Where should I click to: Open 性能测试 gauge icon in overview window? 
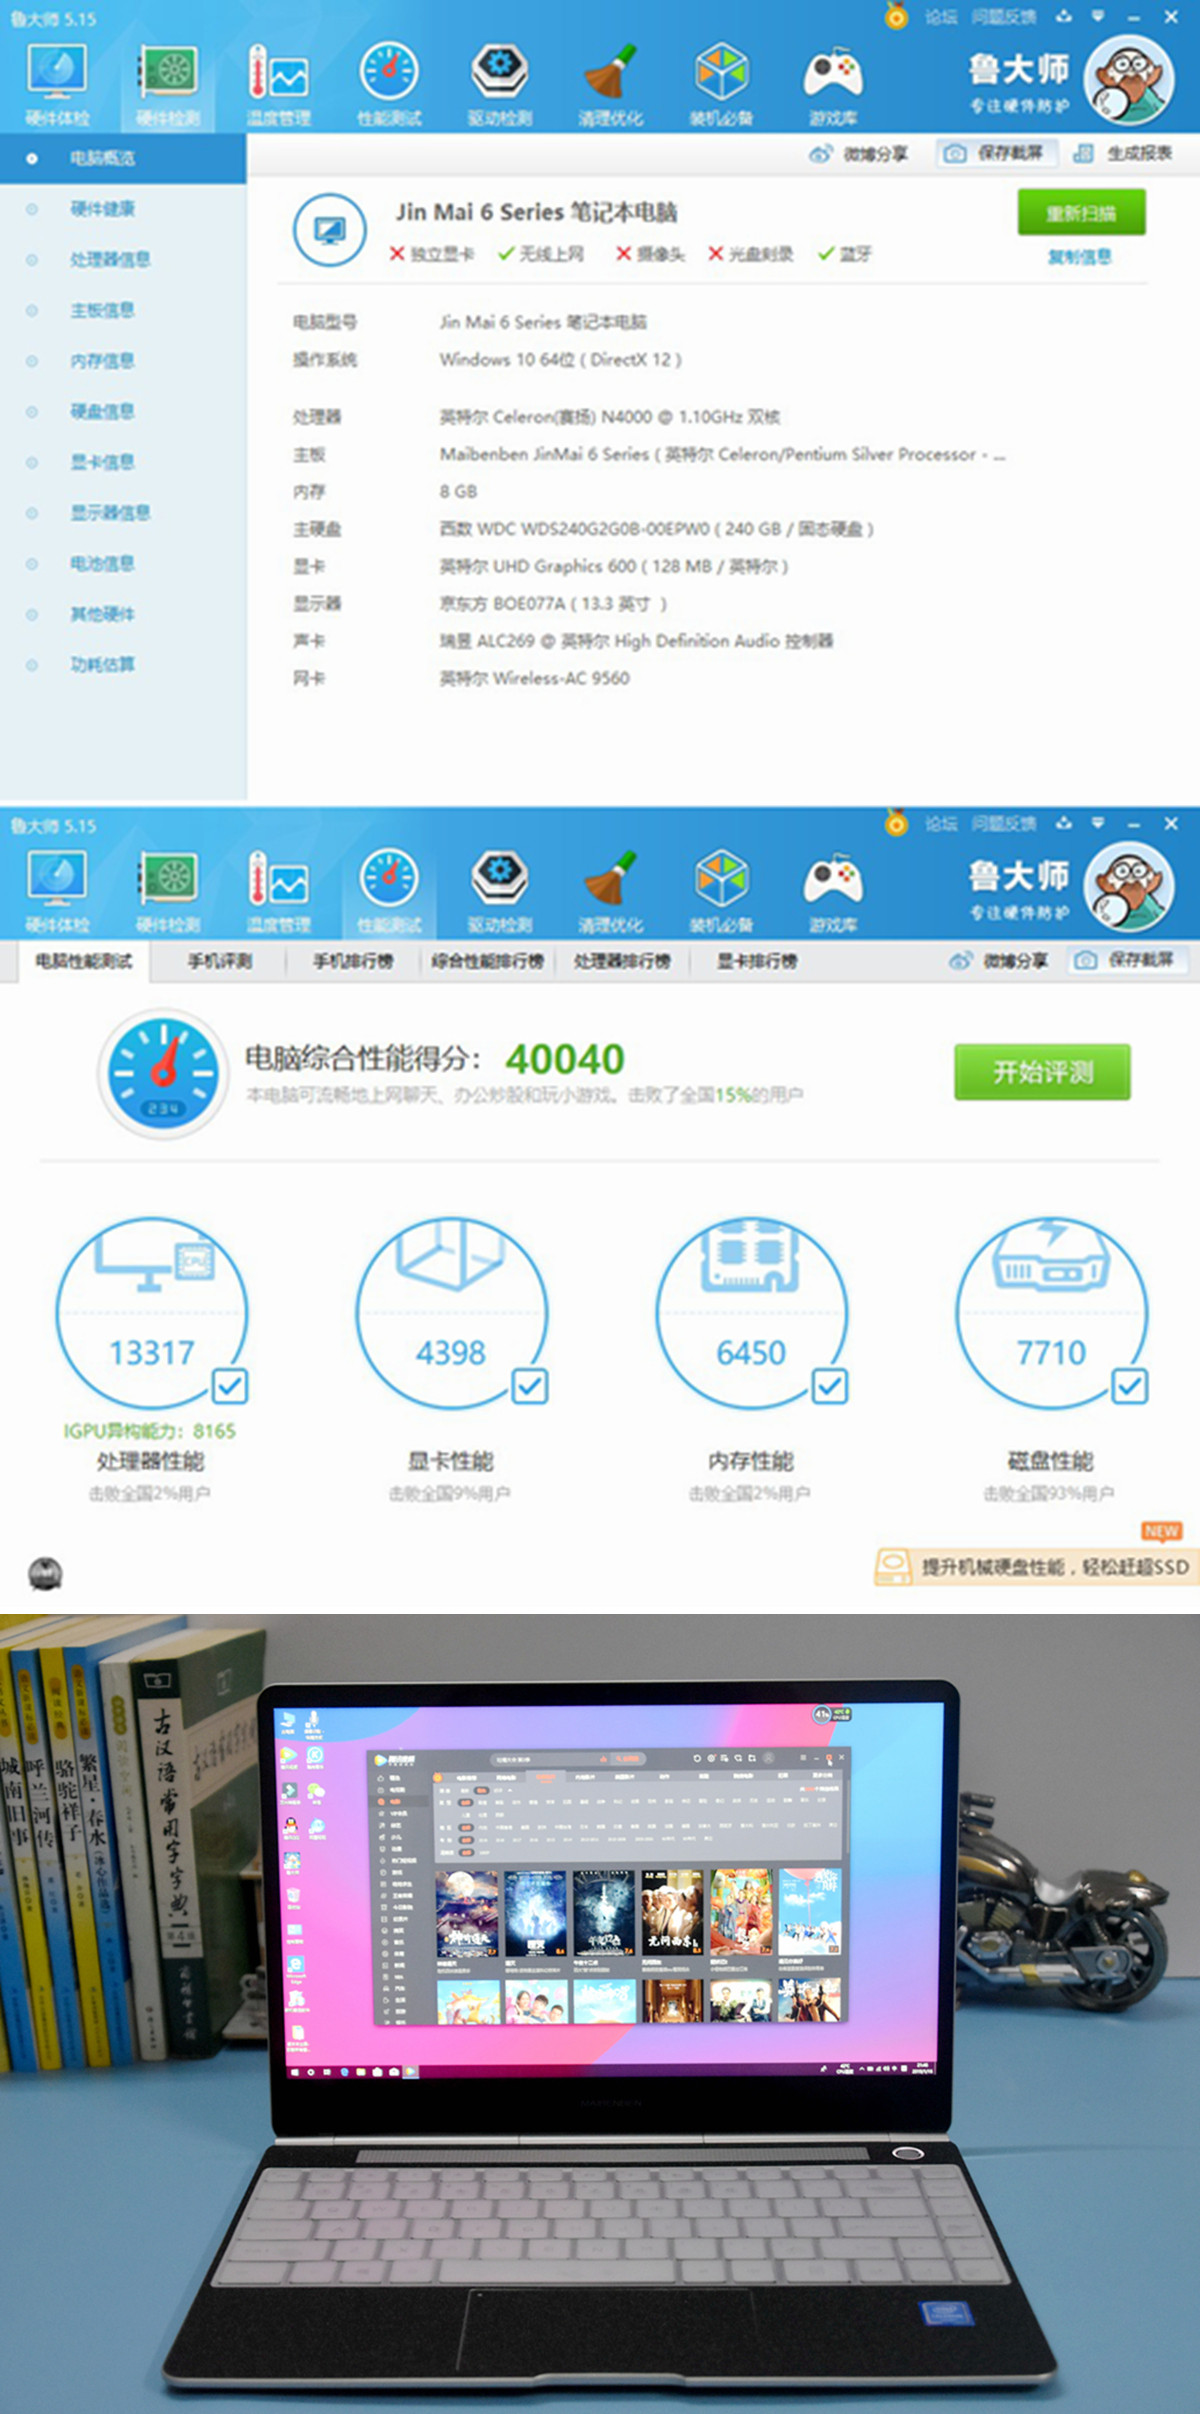(x=389, y=85)
